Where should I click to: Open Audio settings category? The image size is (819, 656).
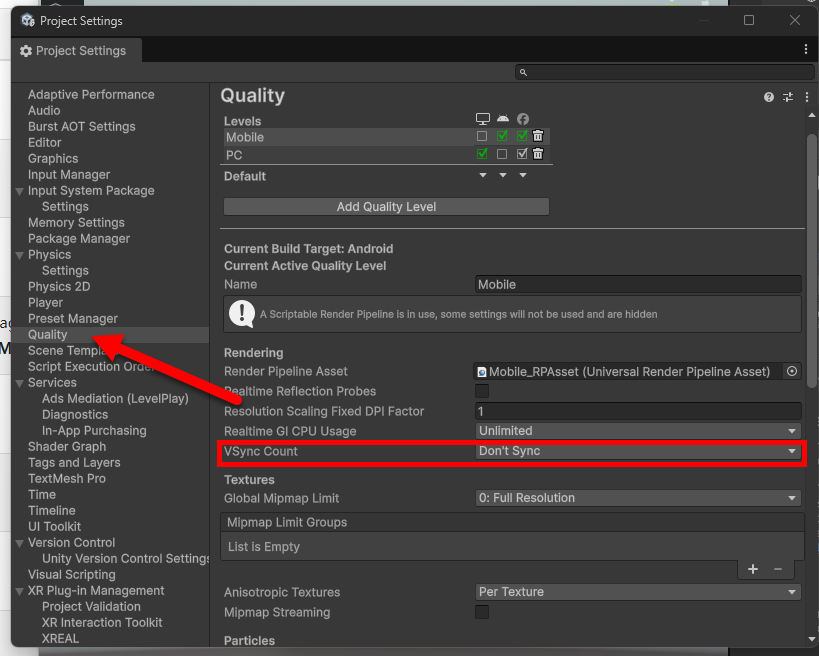[x=44, y=111]
